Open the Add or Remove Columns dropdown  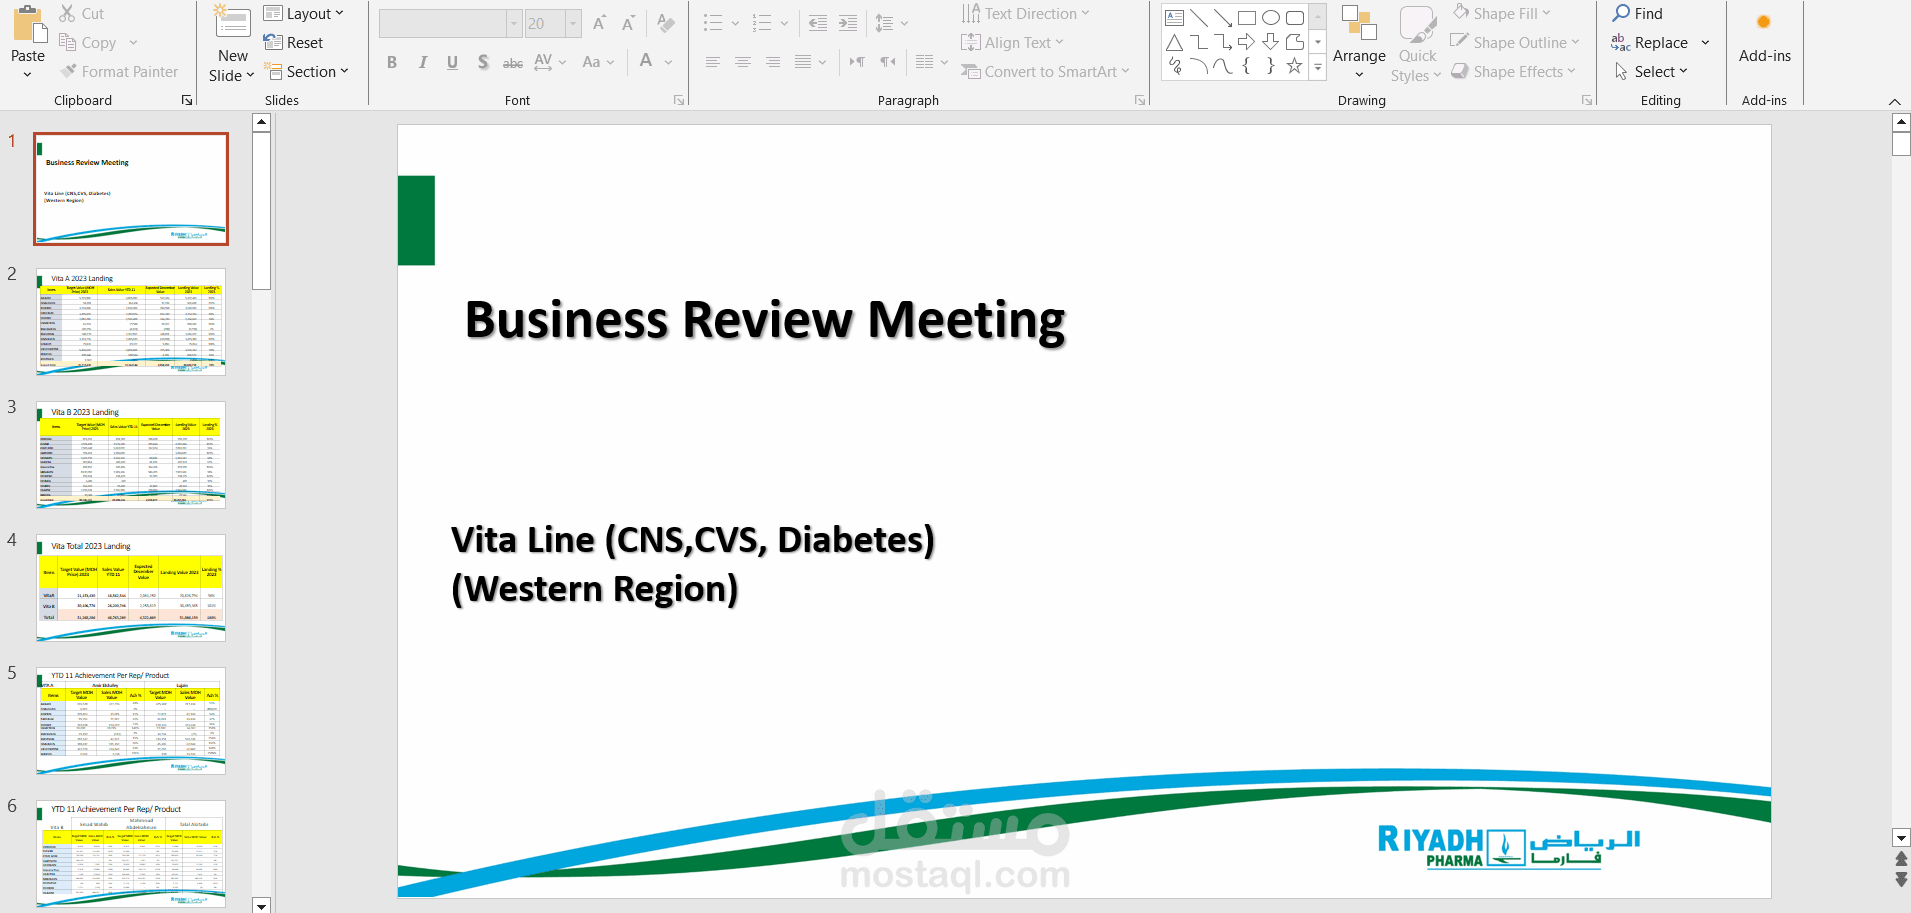[931, 62]
